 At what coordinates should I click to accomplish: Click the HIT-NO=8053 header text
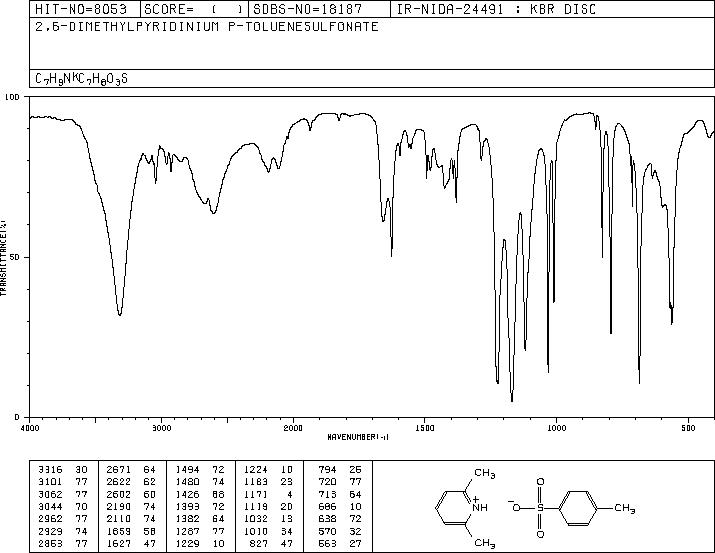[81, 9]
